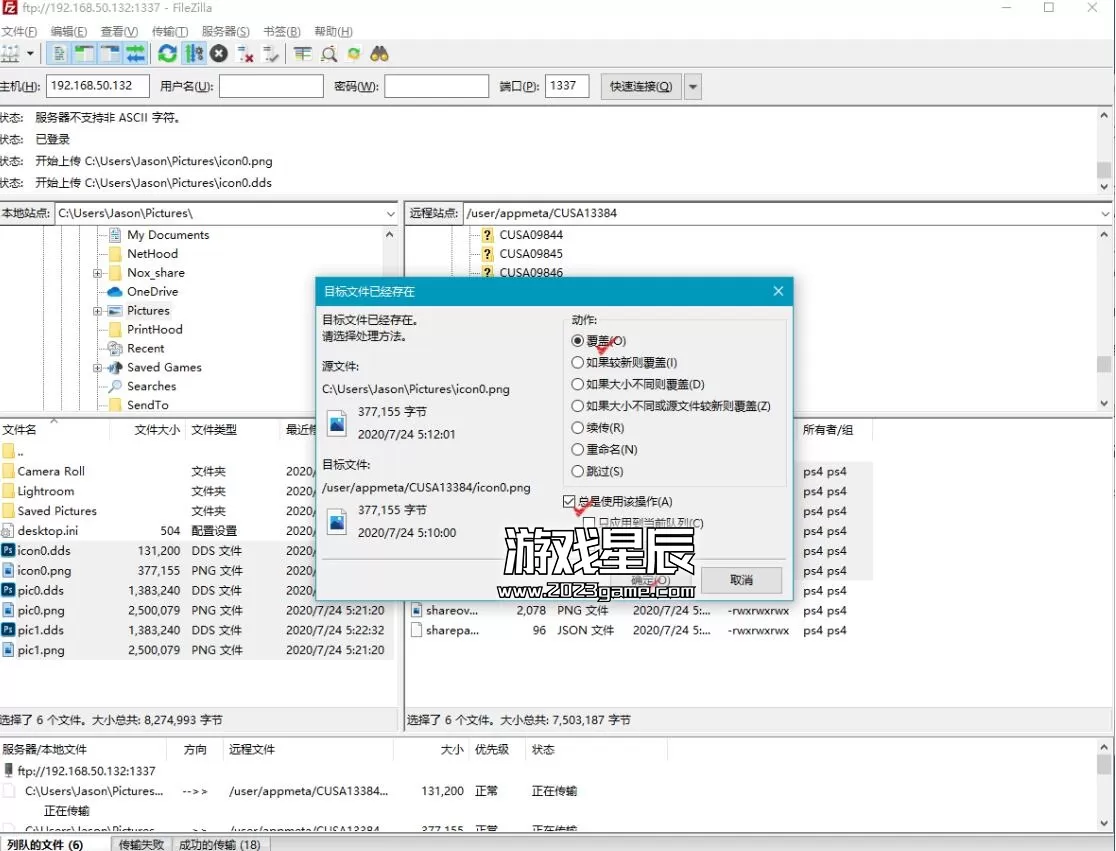Click the 用户名 username input field
Screen dimensions: 1116x851
click(x=271, y=87)
